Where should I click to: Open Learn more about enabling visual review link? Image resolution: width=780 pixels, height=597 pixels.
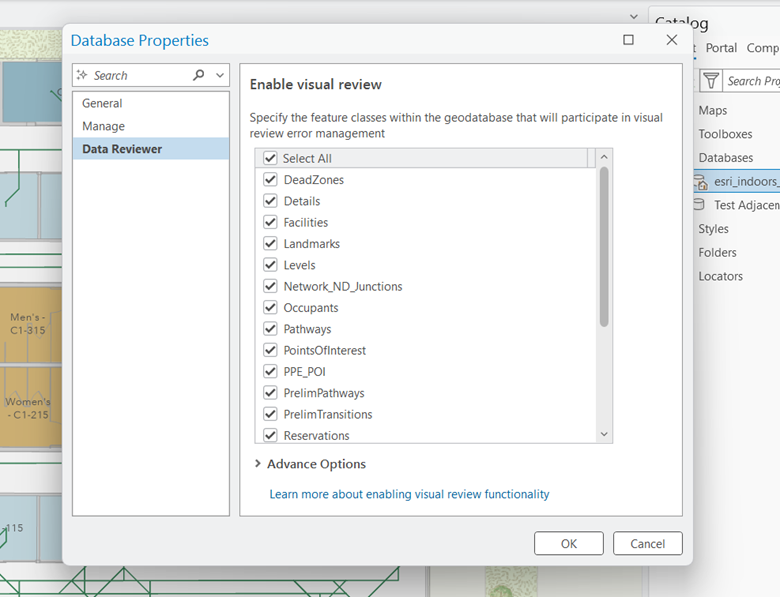point(409,494)
